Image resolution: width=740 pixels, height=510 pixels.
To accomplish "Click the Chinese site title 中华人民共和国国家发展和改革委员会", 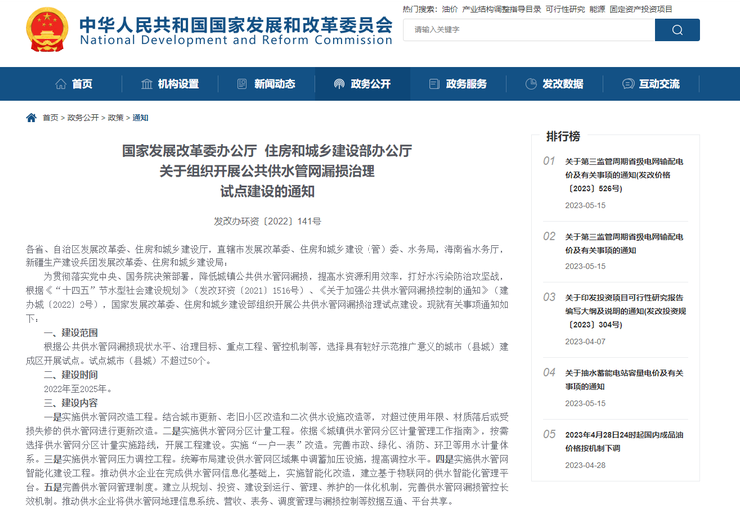I will pos(236,25).
